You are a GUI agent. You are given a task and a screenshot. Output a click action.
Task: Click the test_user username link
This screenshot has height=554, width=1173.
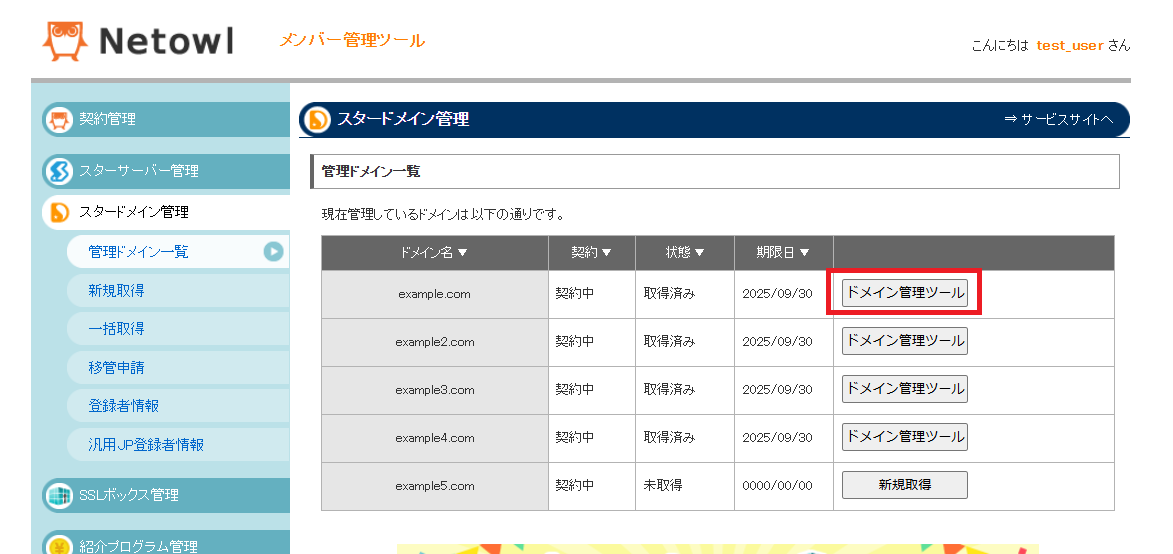point(1070,46)
